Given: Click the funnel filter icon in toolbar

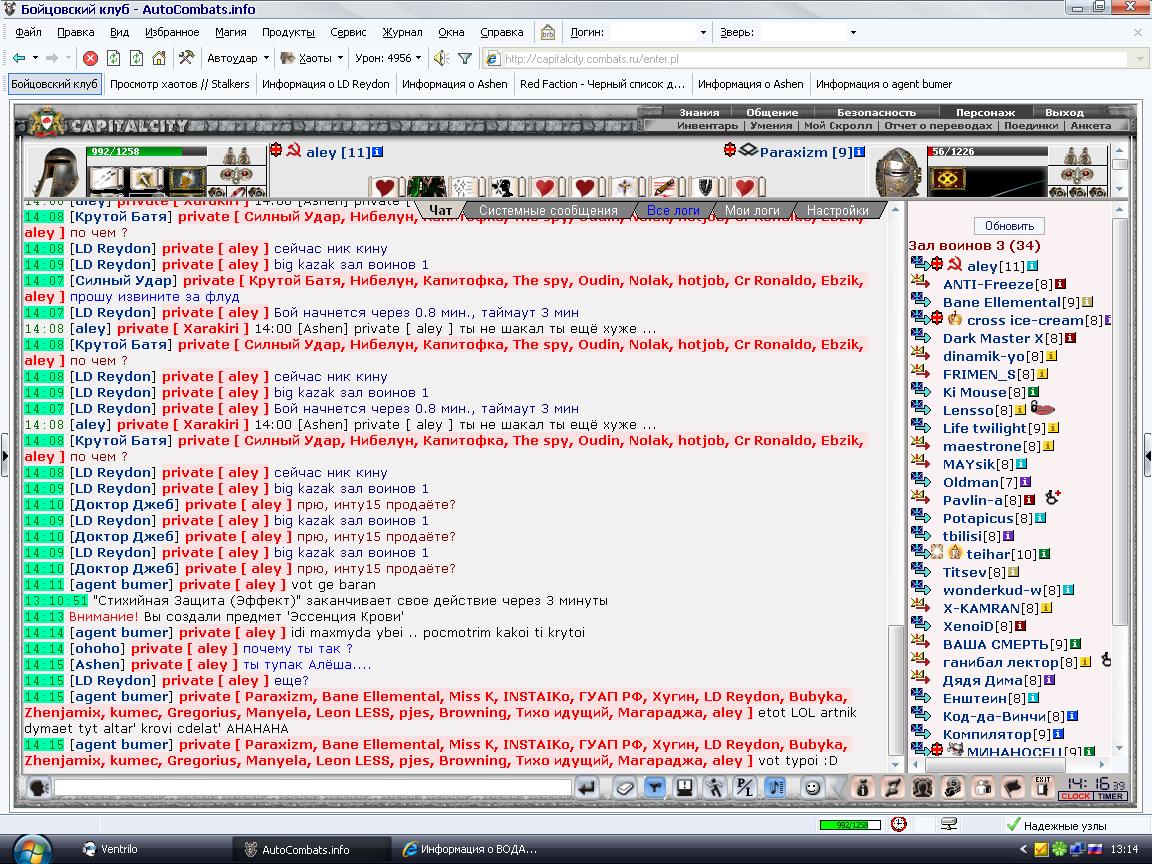Looking at the screenshot, I should pyautogui.click(x=465, y=58).
